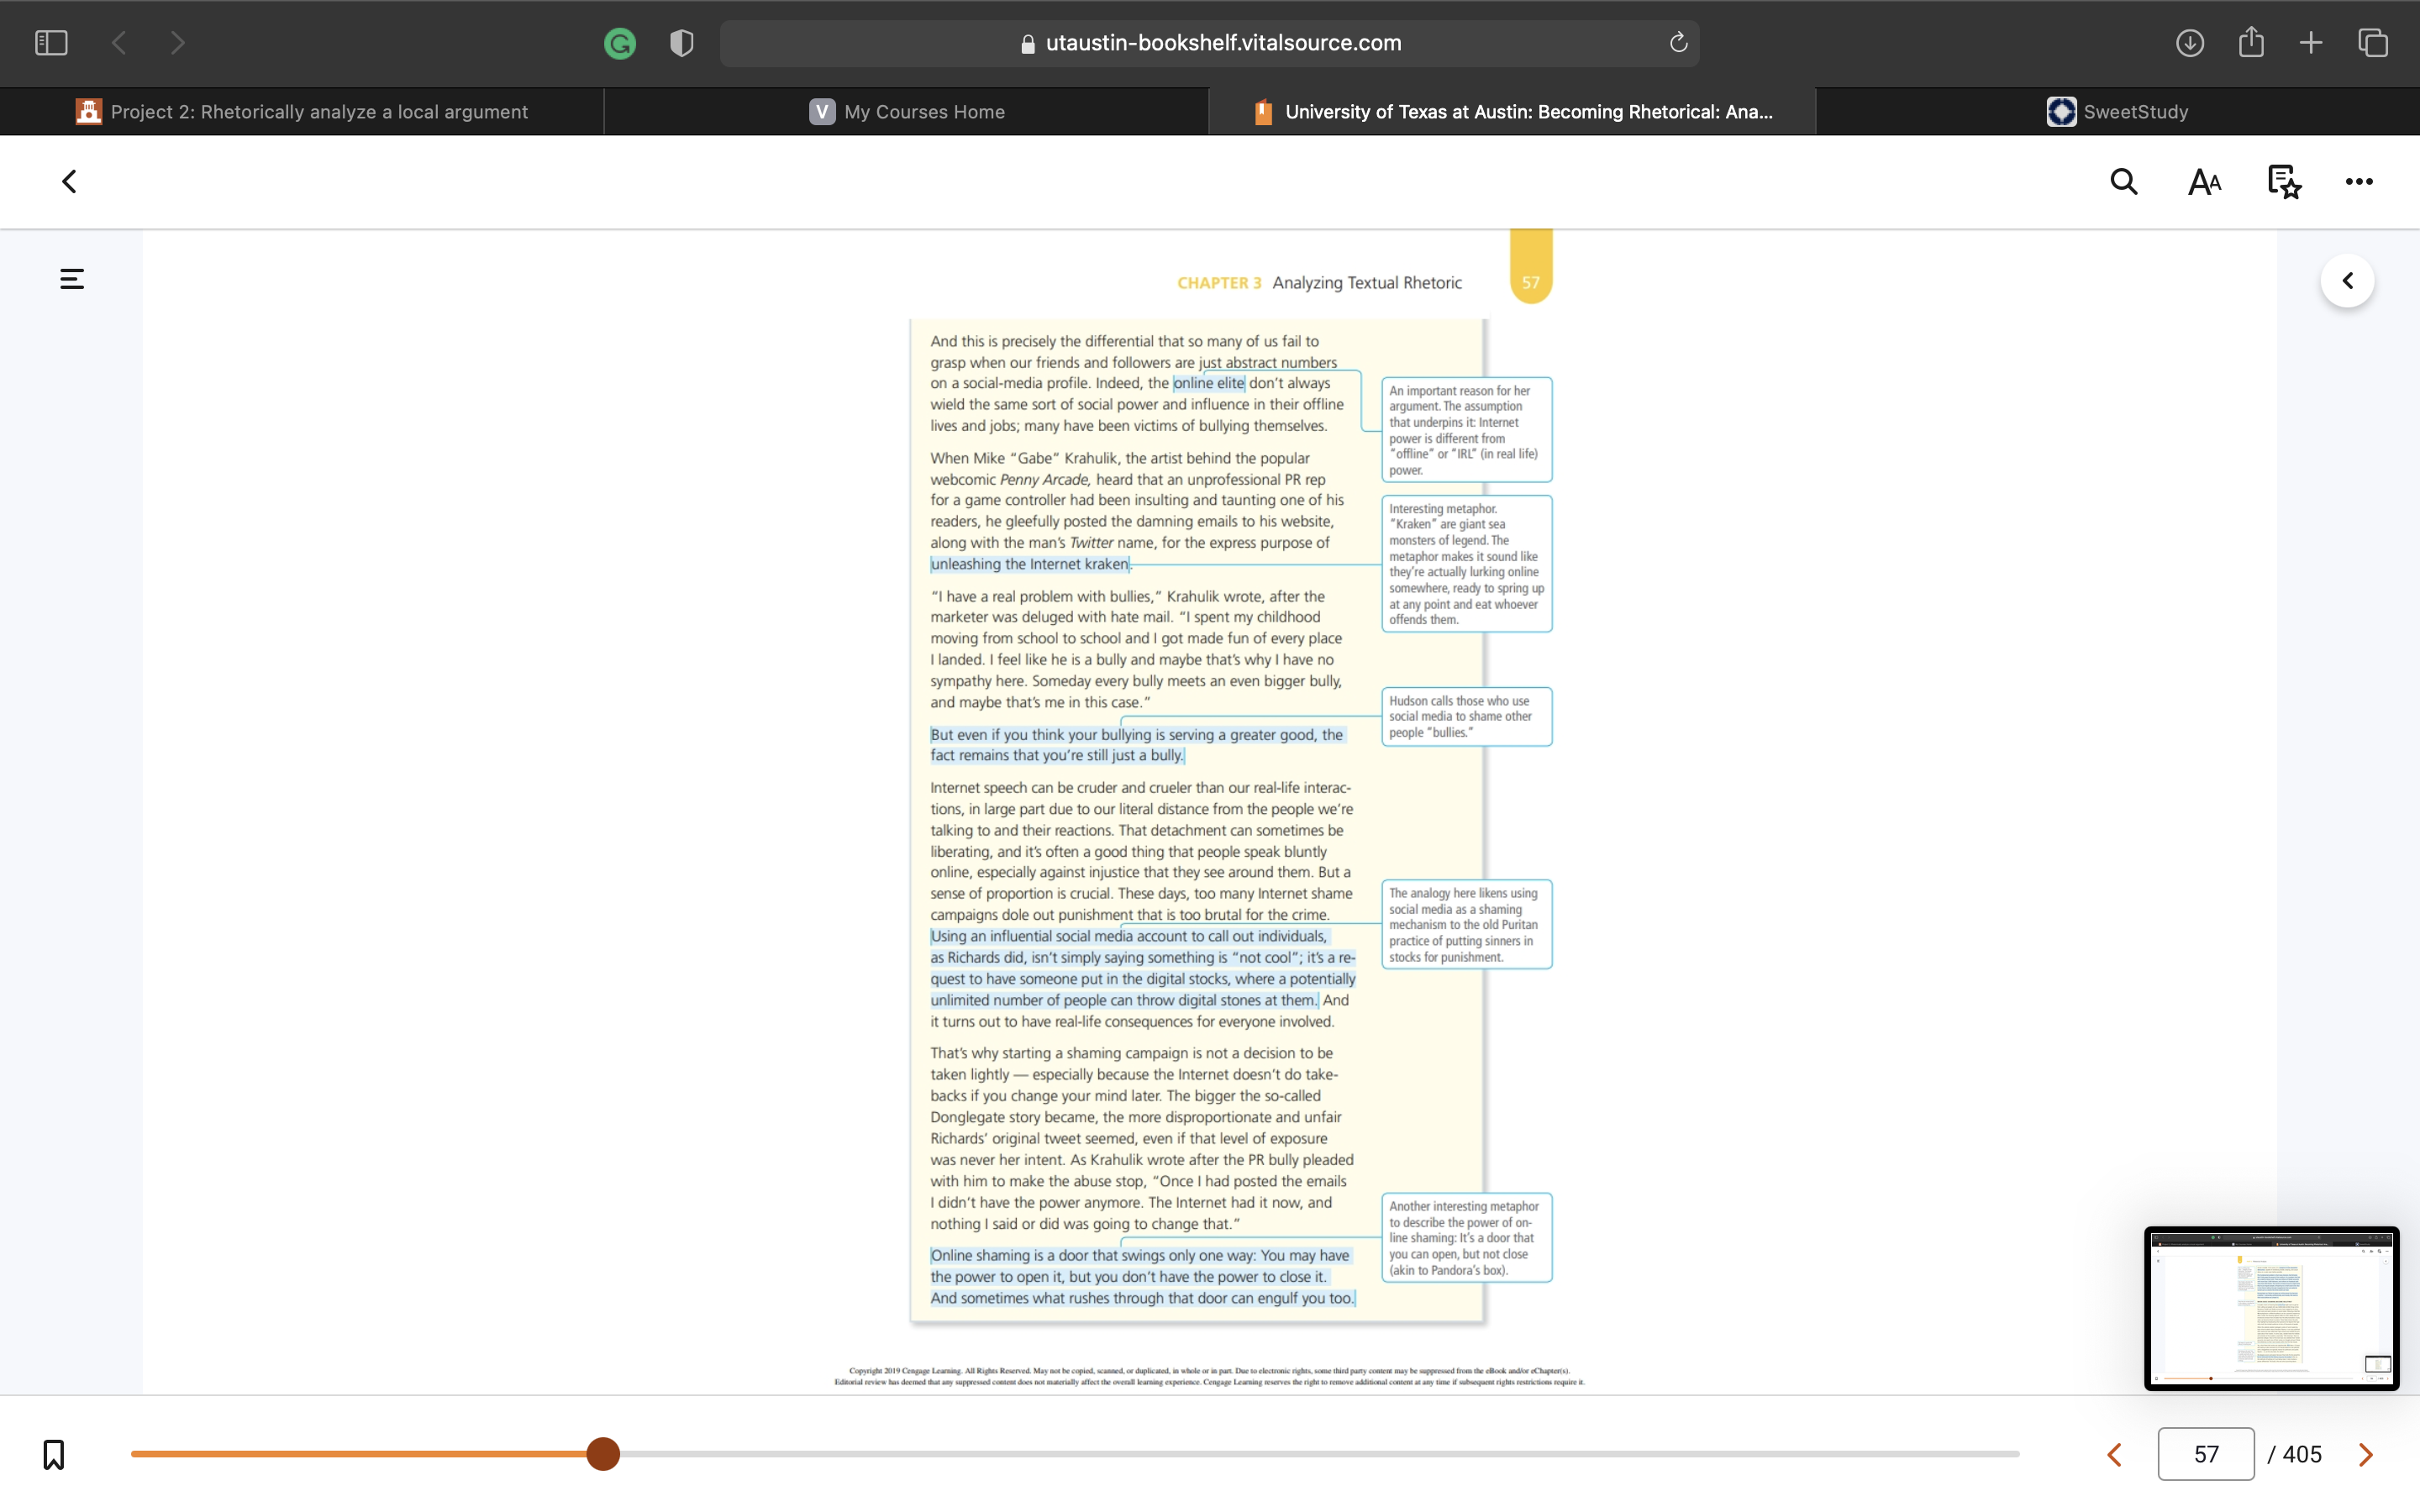Open the search magnifier in the reader

pyautogui.click(x=2124, y=182)
